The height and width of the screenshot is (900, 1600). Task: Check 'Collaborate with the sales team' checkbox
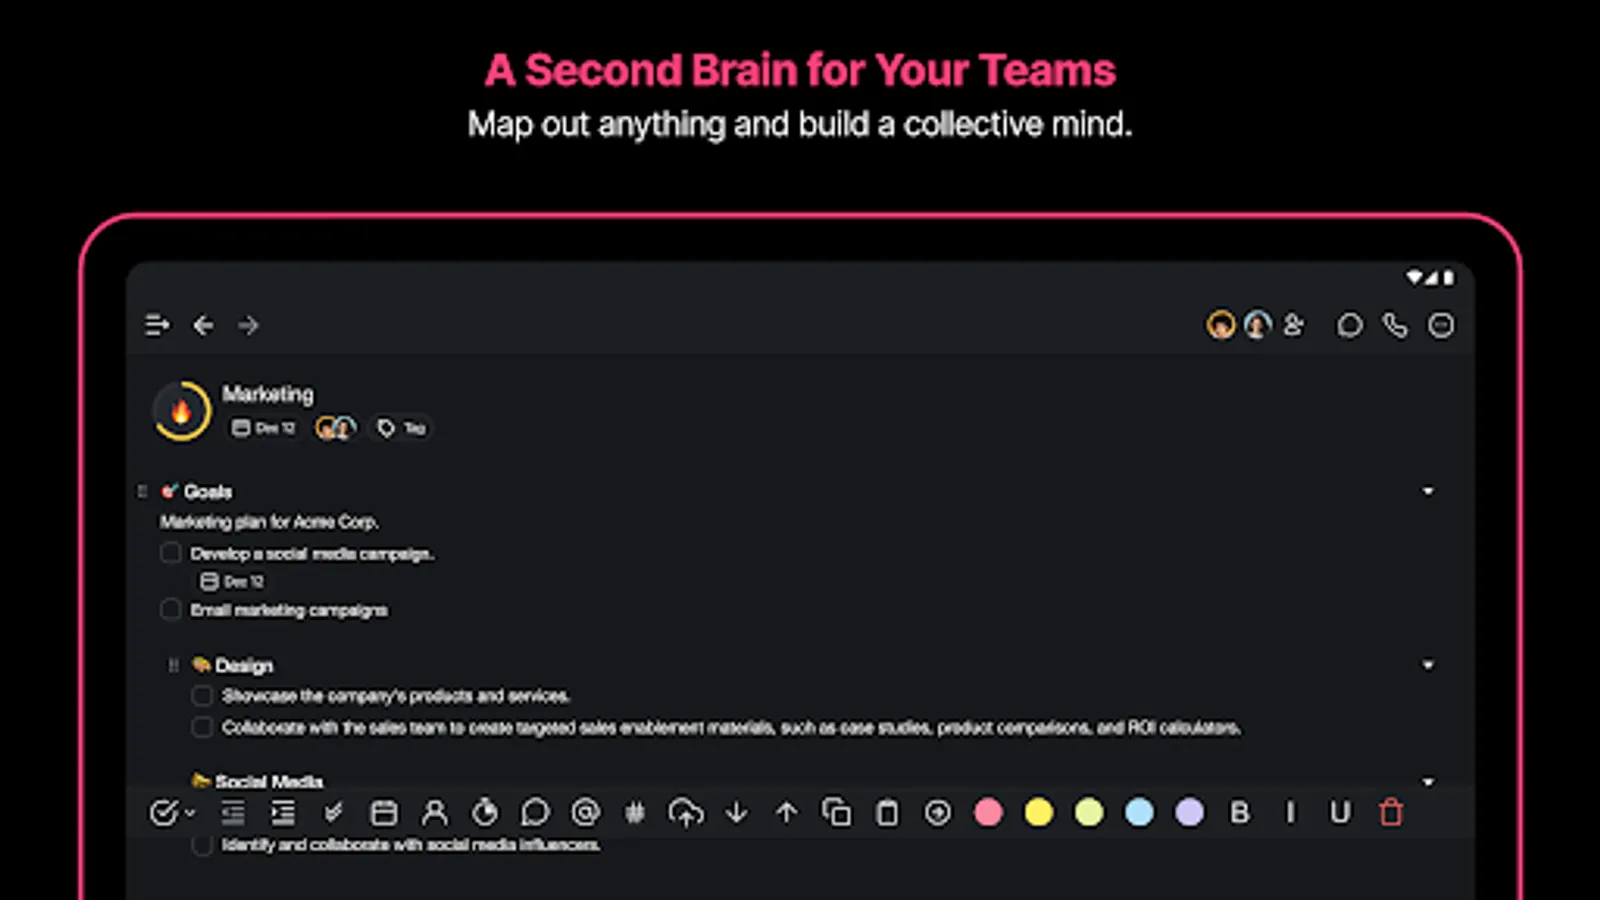[202, 727]
